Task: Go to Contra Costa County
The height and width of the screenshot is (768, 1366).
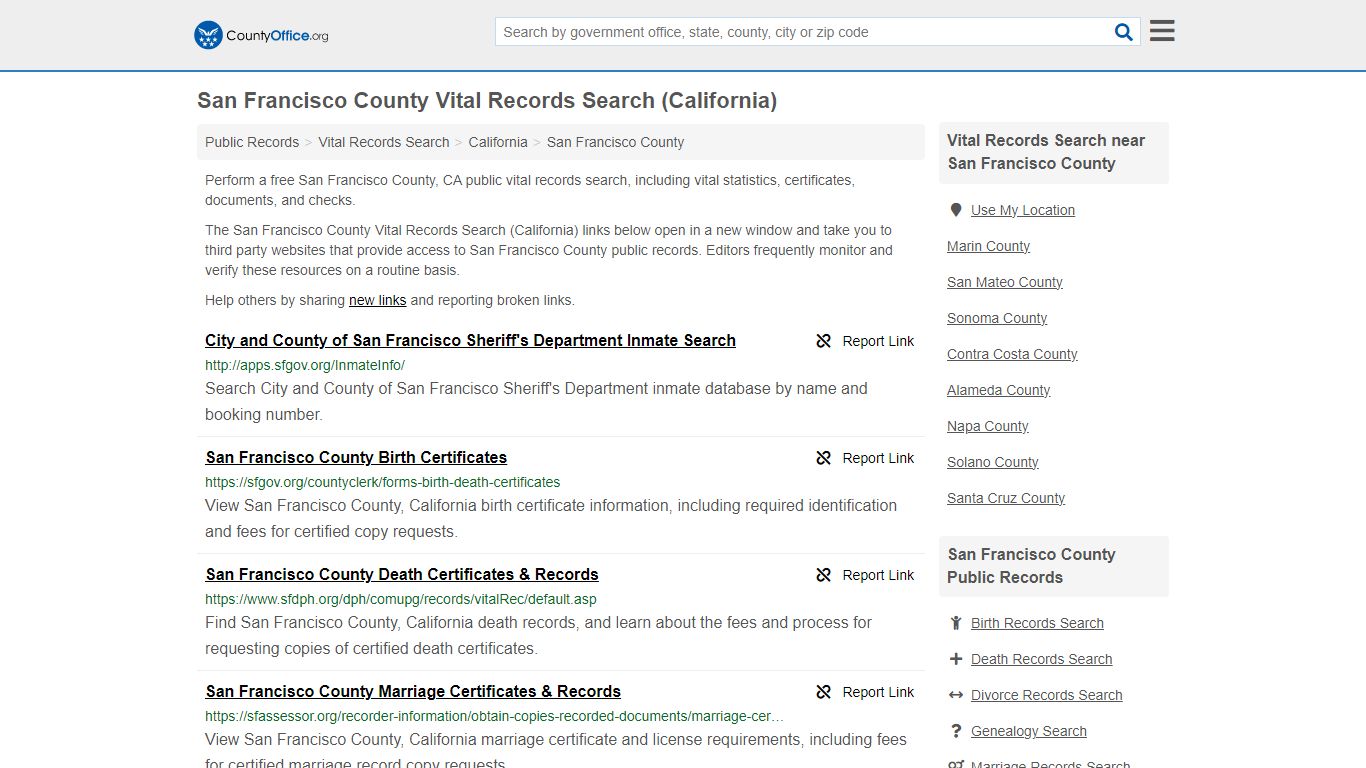Action: pos(1012,354)
